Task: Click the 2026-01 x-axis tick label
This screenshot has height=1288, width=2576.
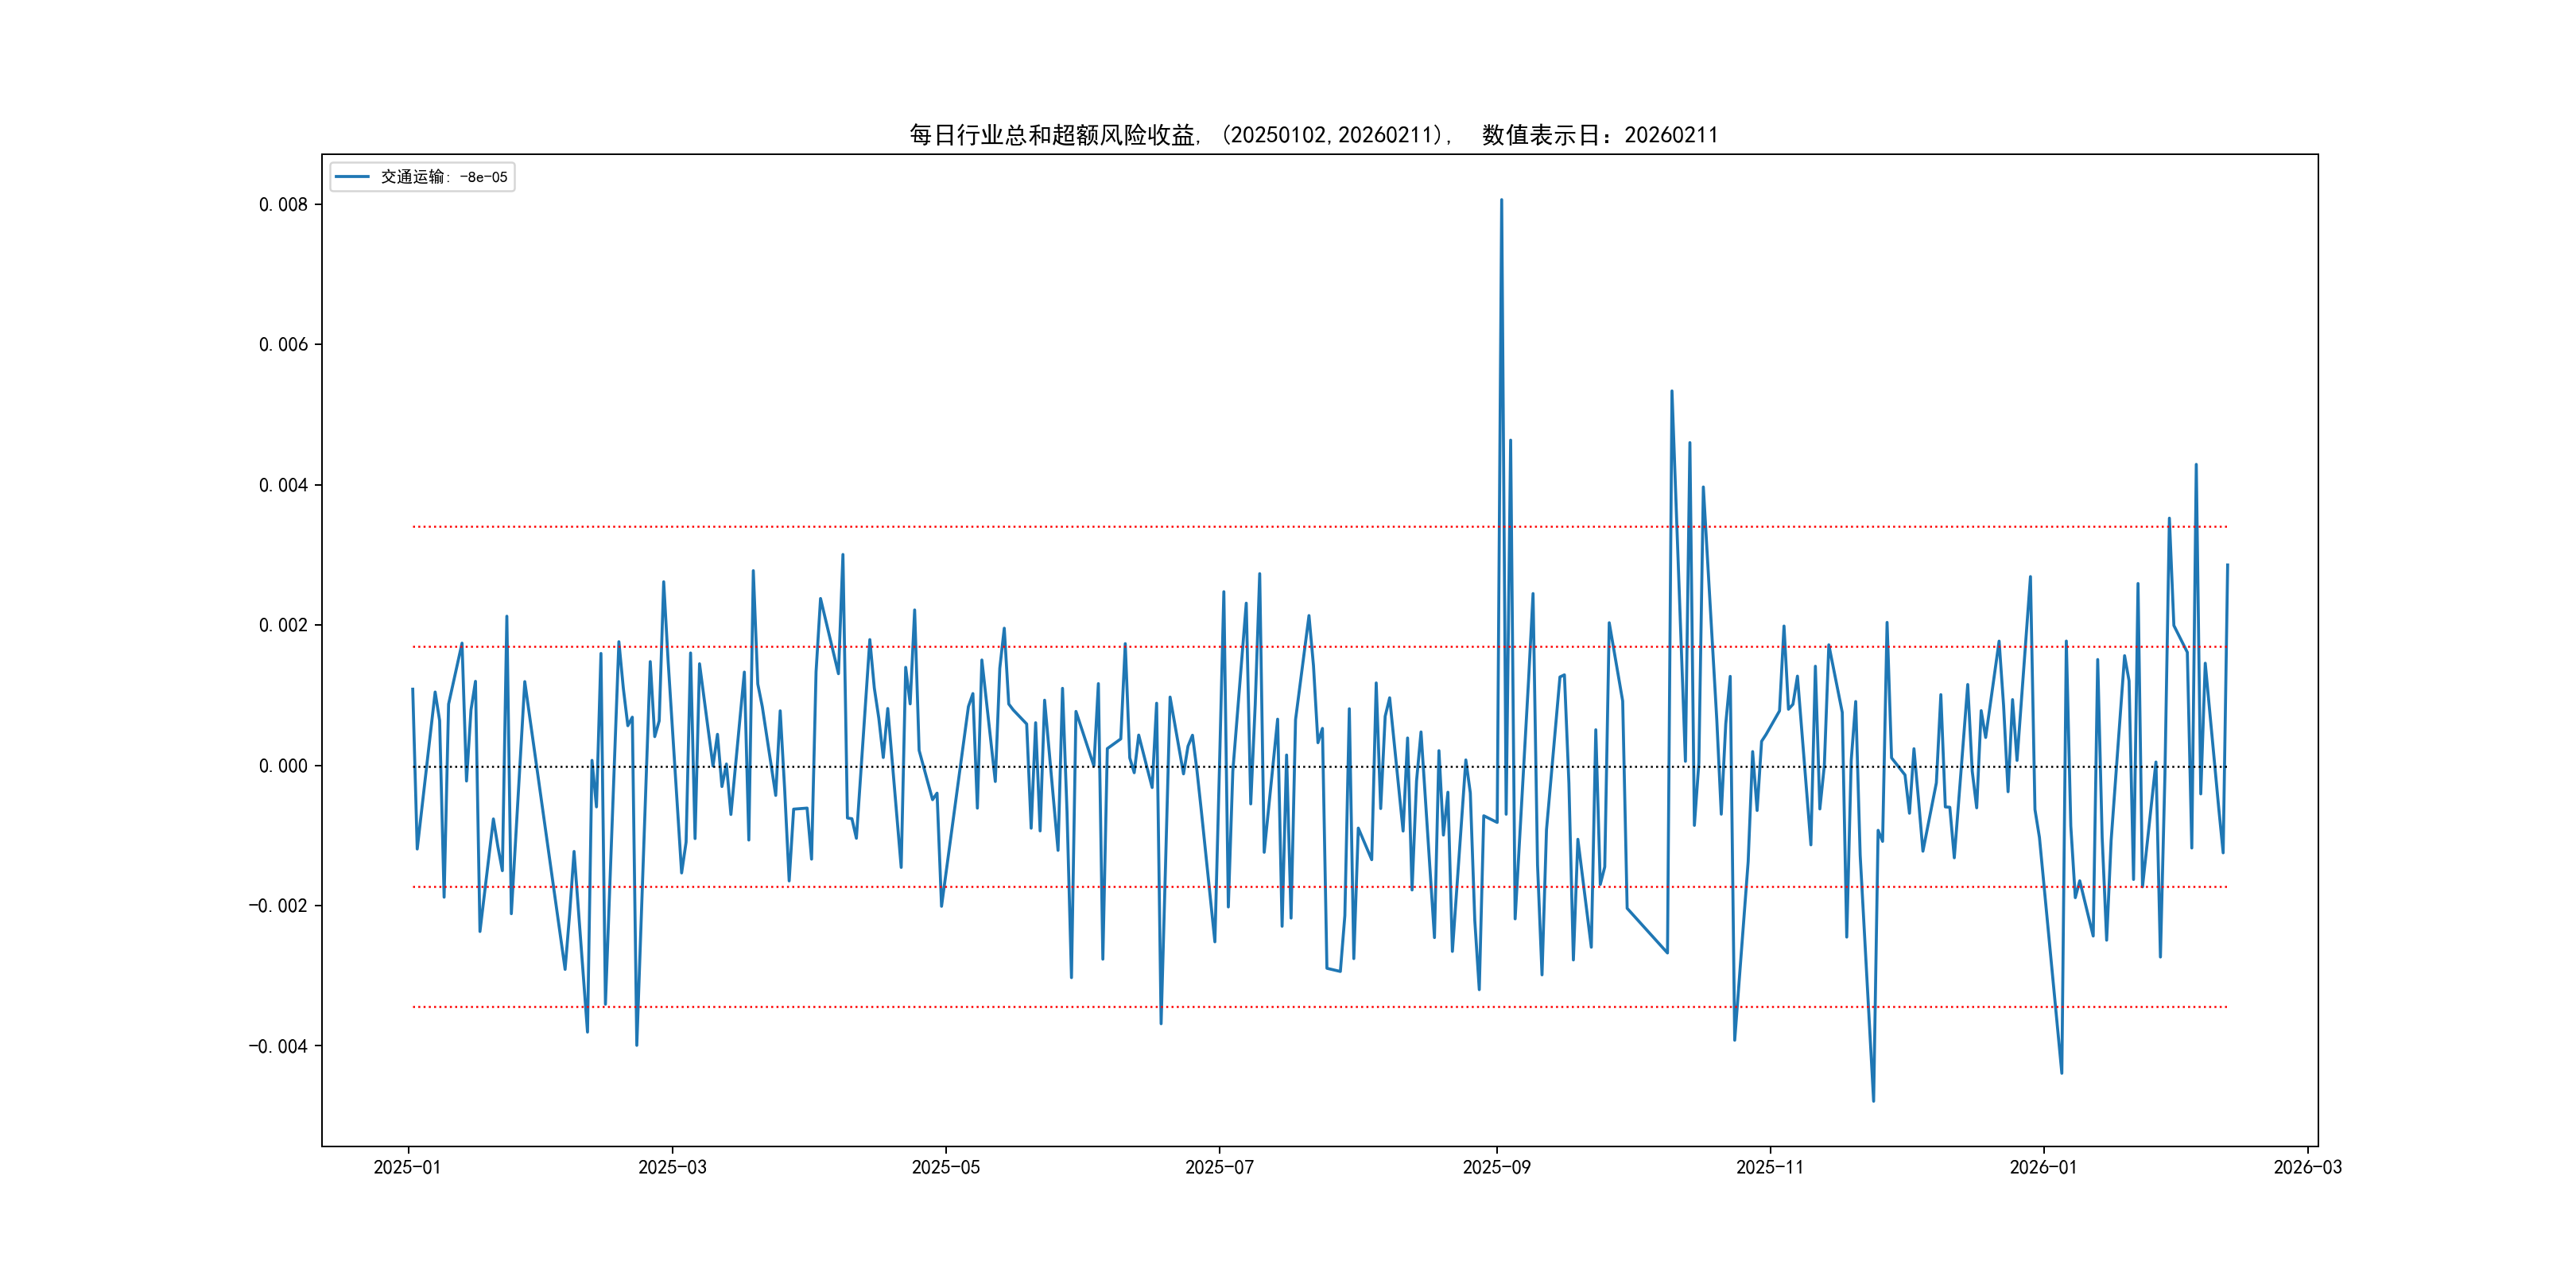Action: pyautogui.click(x=2043, y=1167)
